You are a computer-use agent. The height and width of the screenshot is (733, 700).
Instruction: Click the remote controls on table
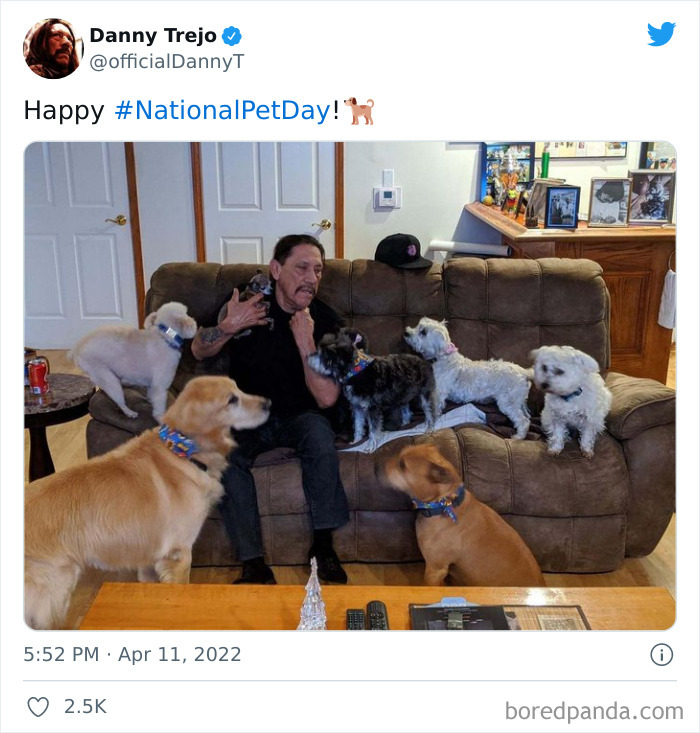tap(368, 615)
